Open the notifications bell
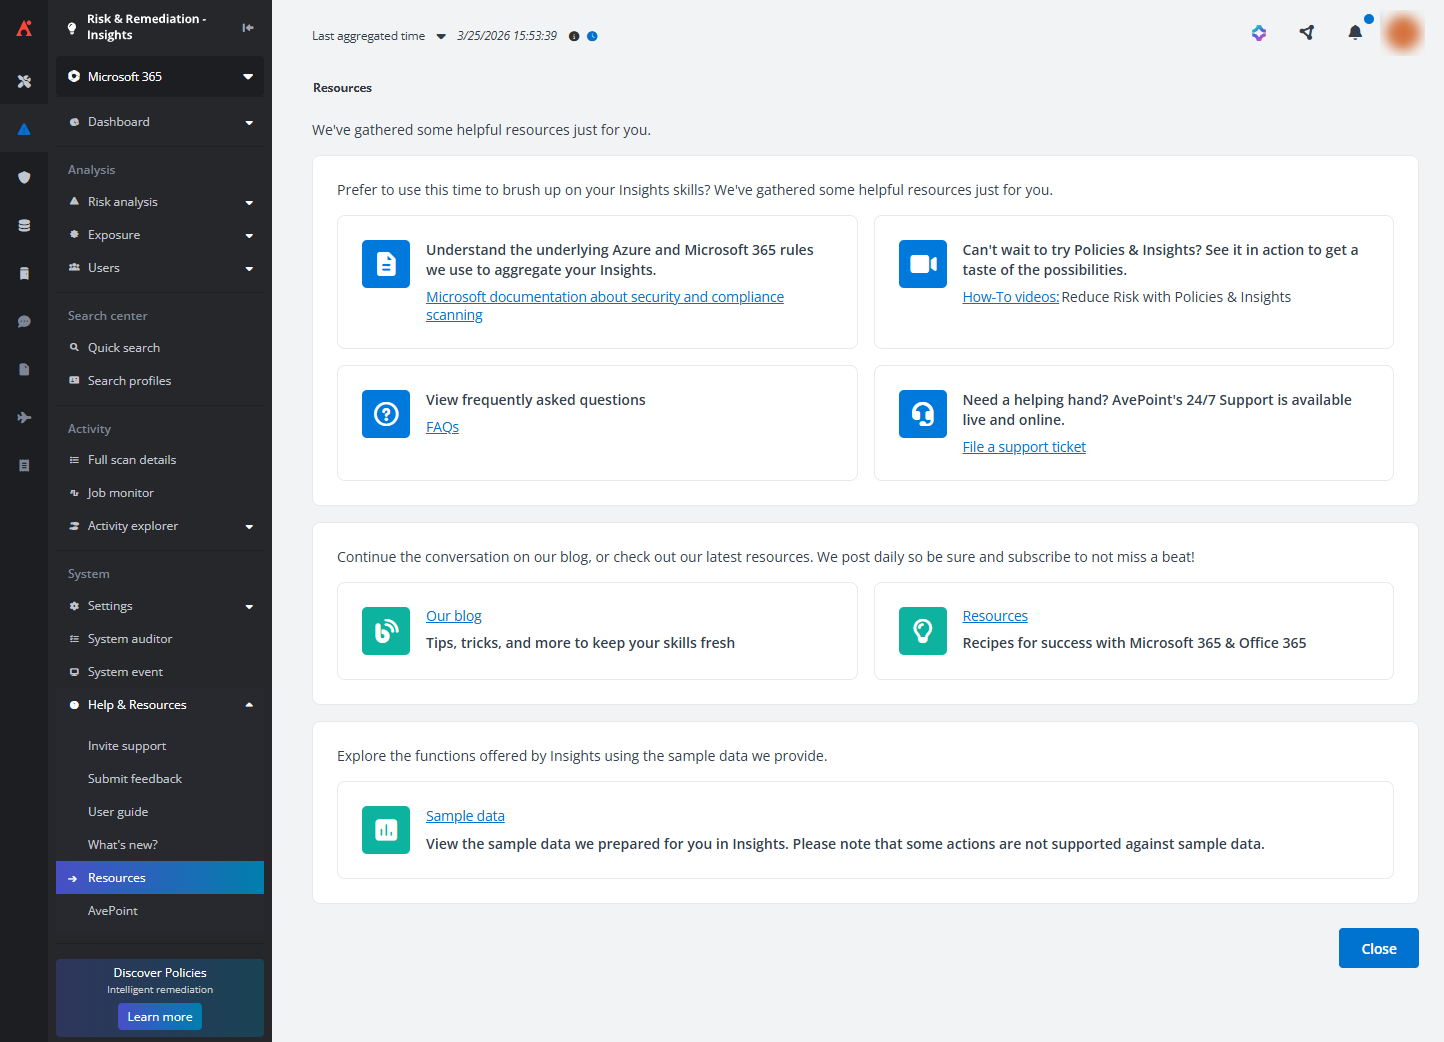Screen dimensions: 1444x1042 coord(1355,33)
